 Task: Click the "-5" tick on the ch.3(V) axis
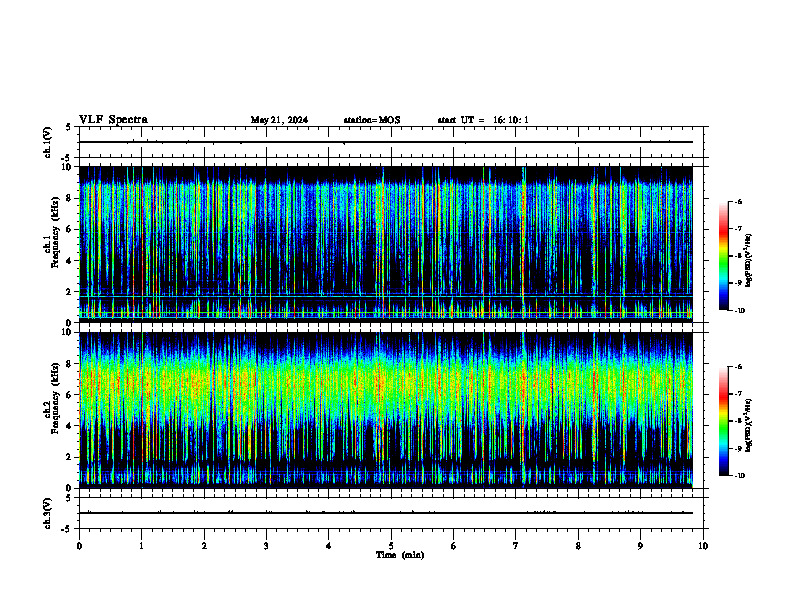tap(67, 529)
